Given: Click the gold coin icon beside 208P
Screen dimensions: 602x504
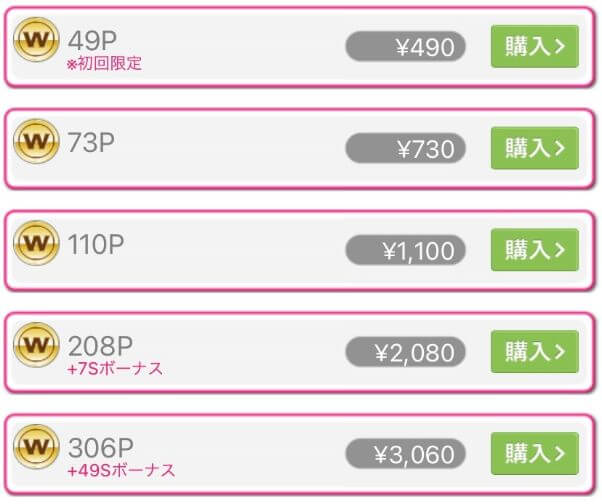Looking at the screenshot, I should click(x=37, y=346).
